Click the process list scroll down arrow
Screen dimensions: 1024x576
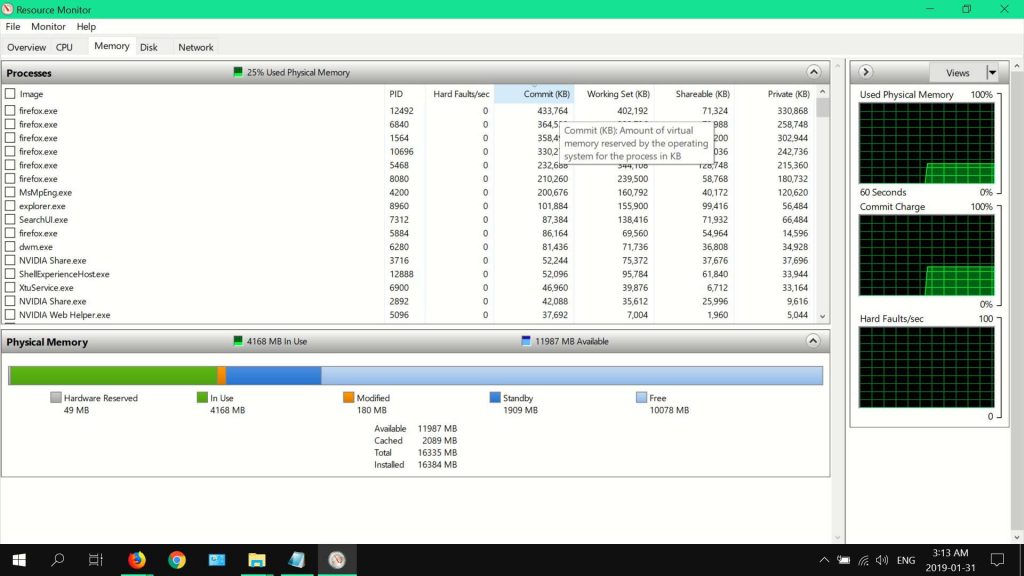822,316
